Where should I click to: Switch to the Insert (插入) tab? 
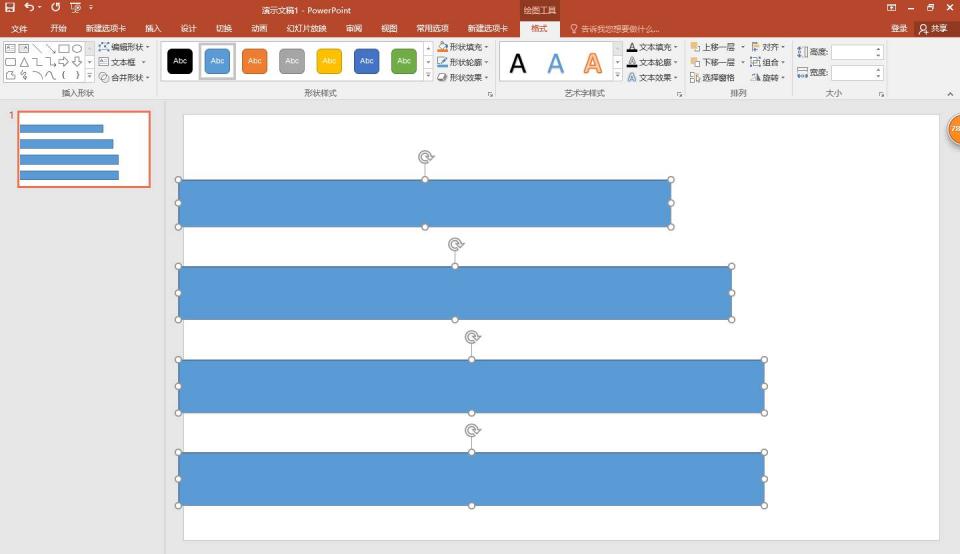[153, 29]
